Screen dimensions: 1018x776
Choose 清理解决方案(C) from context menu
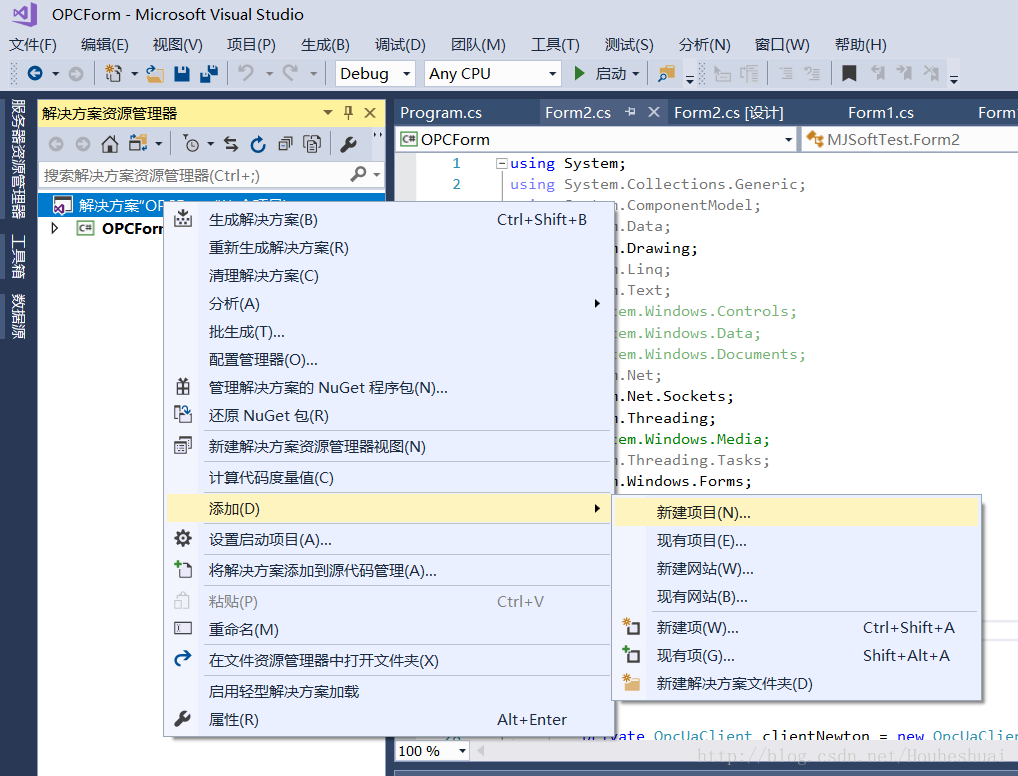click(388, 275)
